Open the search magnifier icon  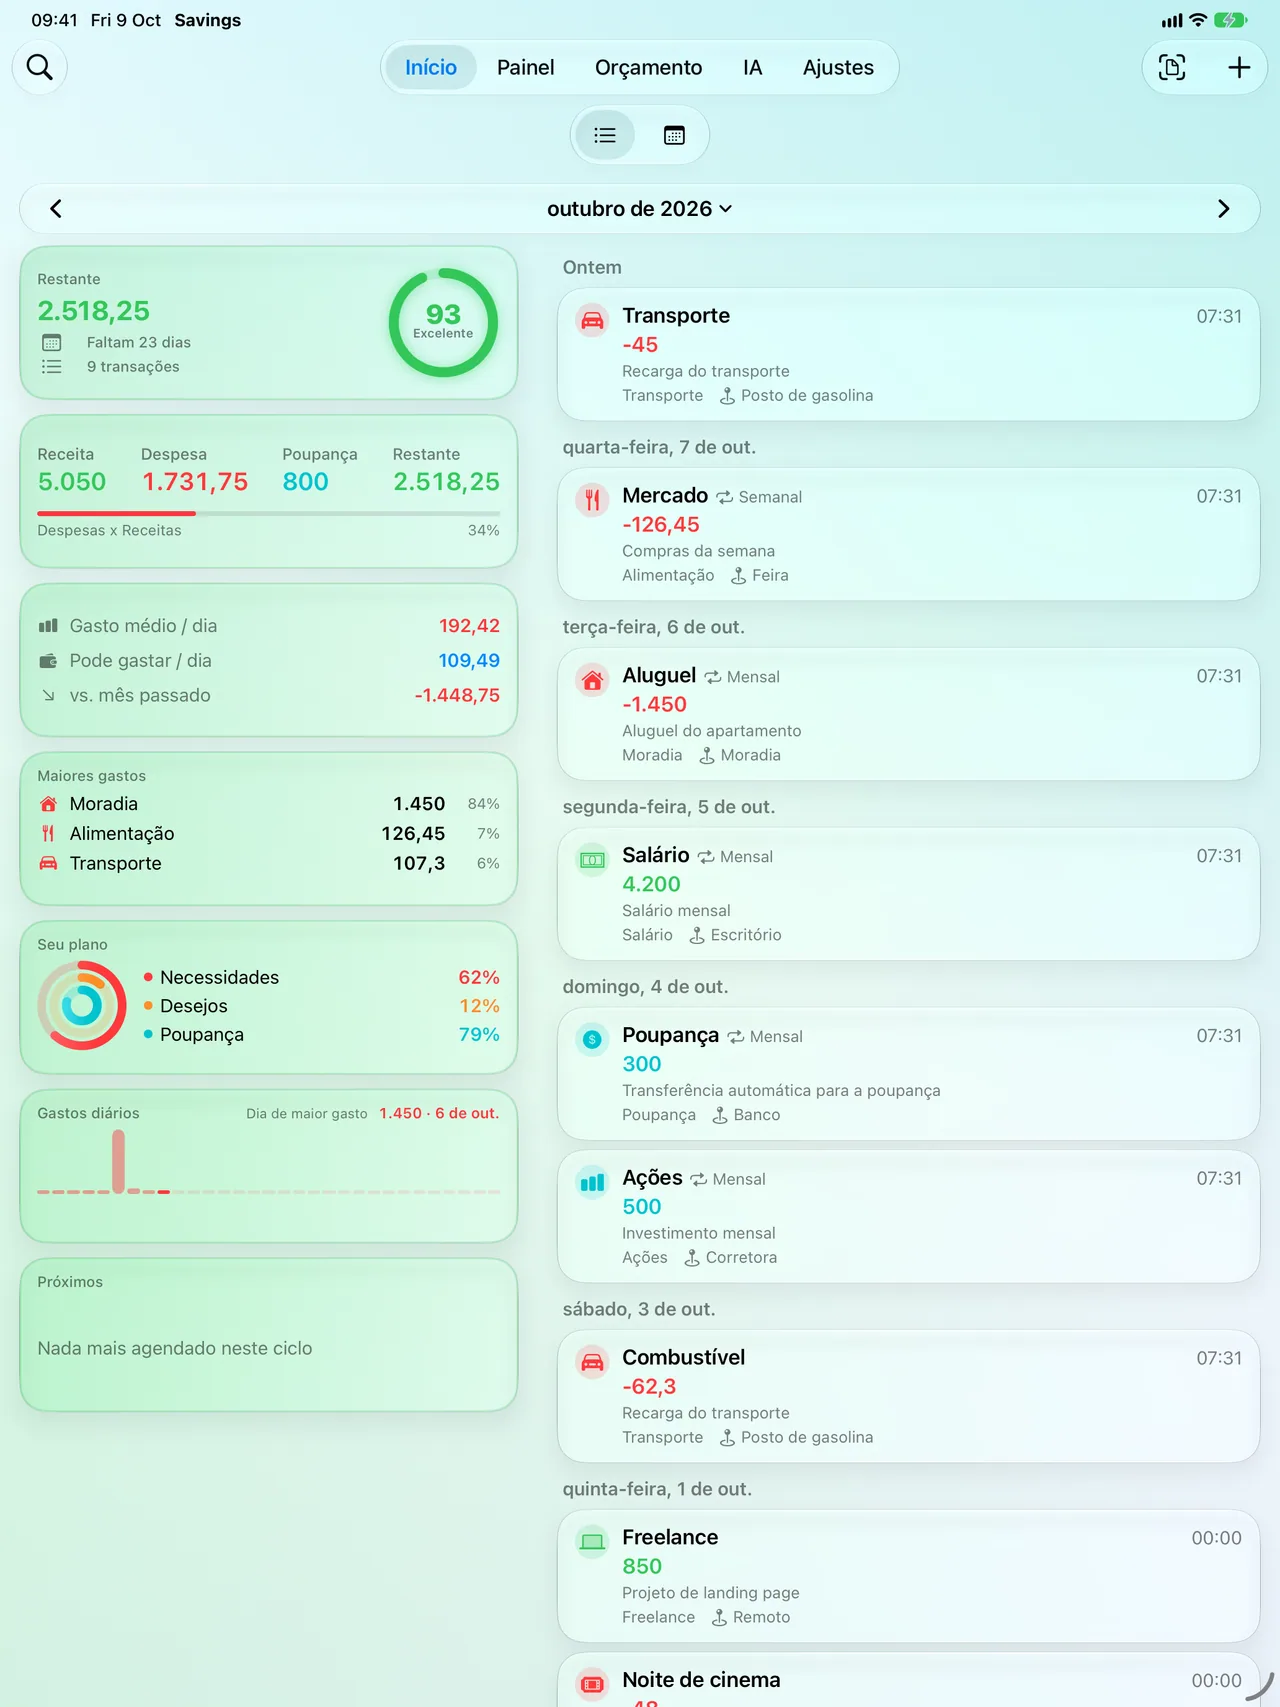coord(39,67)
